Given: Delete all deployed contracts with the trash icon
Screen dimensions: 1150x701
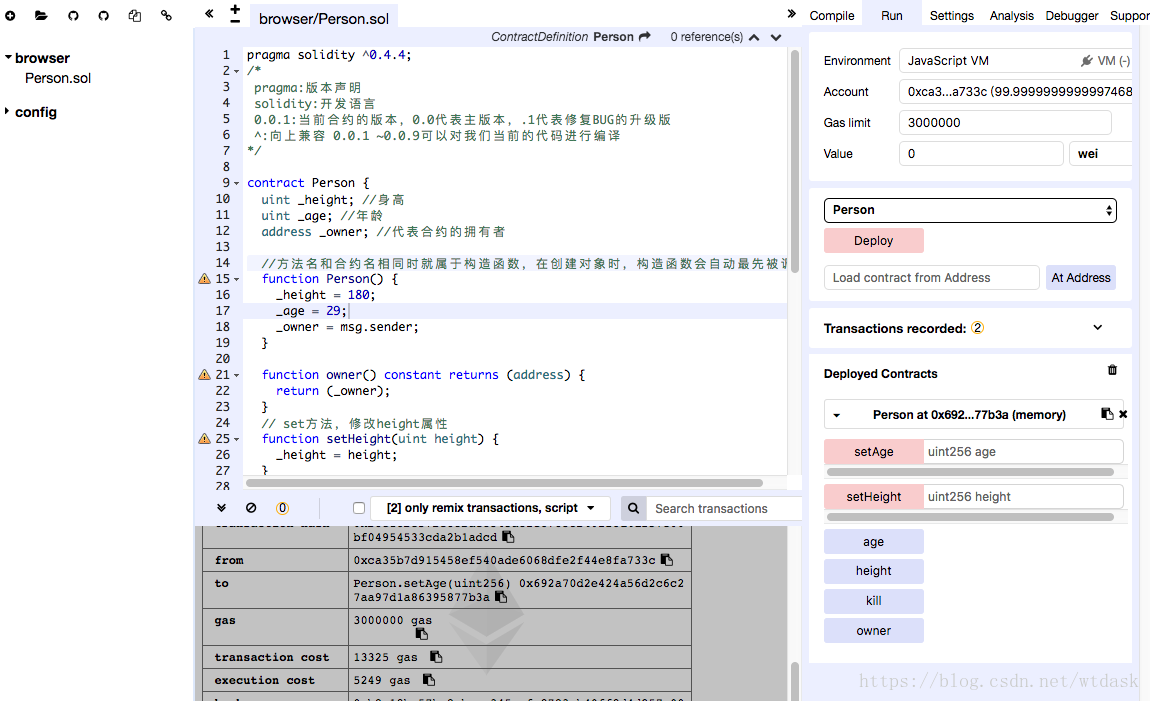Looking at the screenshot, I should pos(1112,370).
